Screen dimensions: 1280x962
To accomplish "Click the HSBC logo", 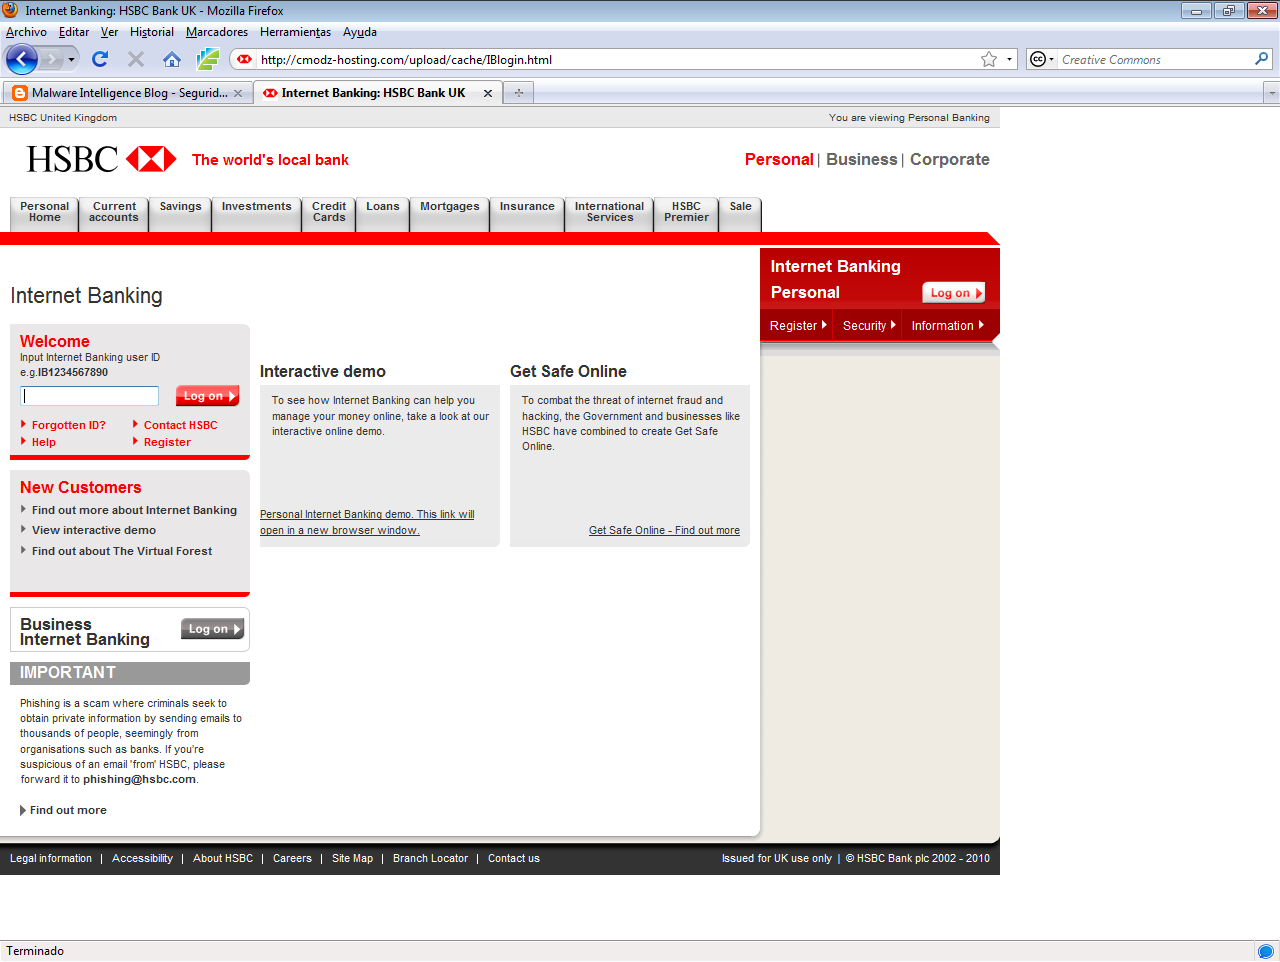I will point(101,159).
